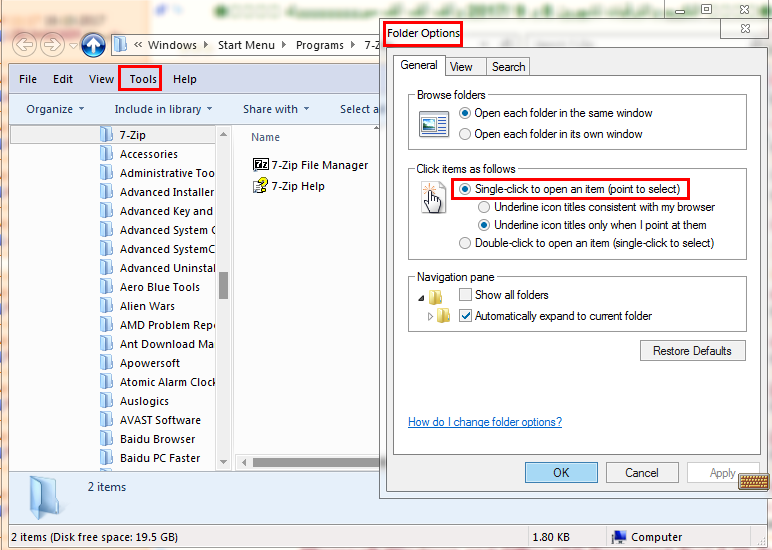The image size is (772, 550).
Task: Select Underline titles consistent with my browser
Action: click(484, 207)
